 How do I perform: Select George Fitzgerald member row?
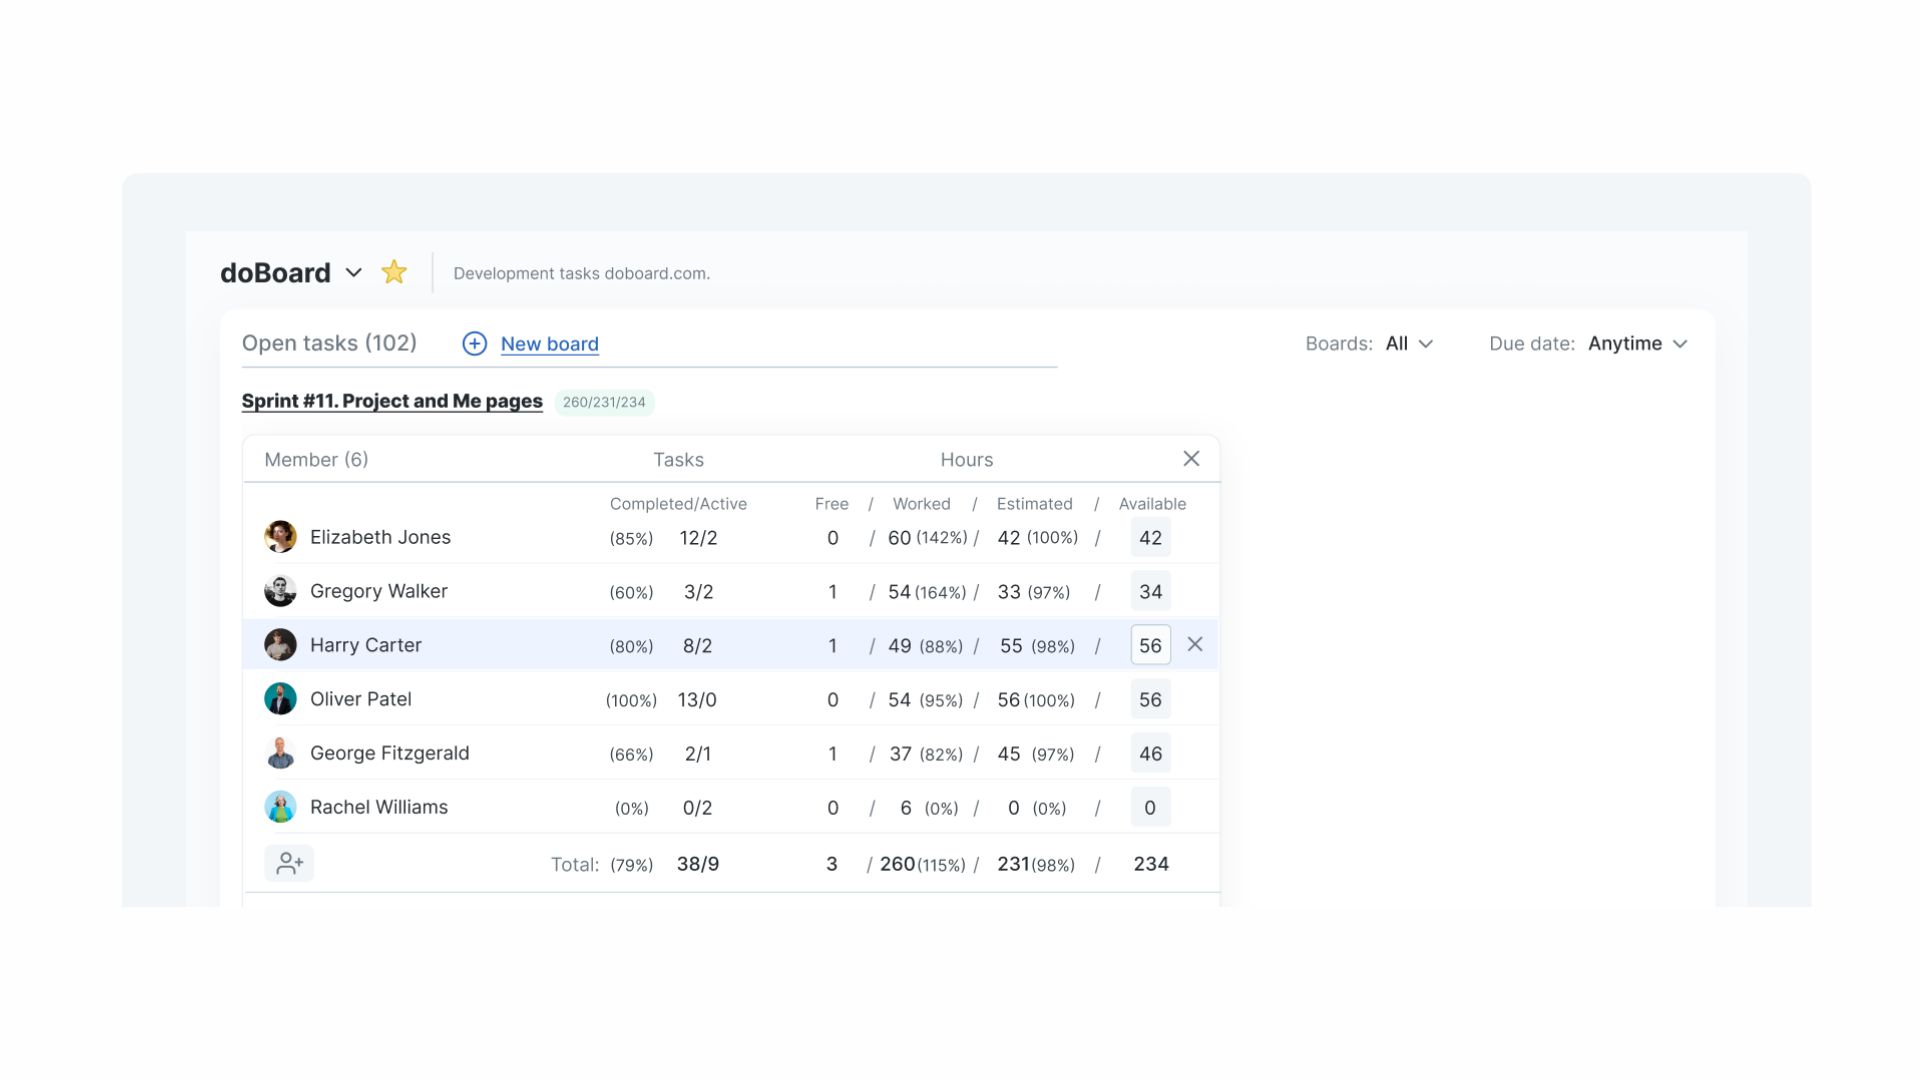389,753
